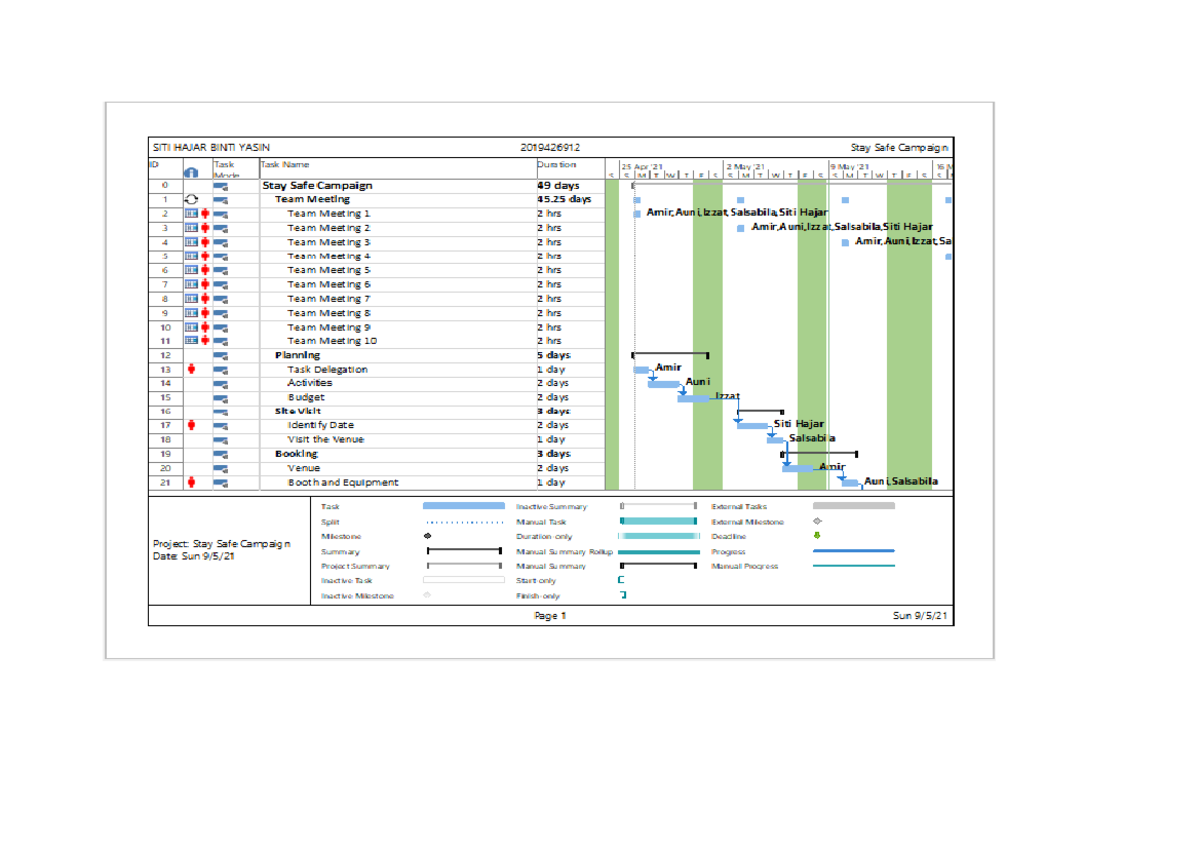This screenshot has height=848, width=1200.
Task: Click the Venue task name cell
Action: pyautogui.click(x=304, y=468)
